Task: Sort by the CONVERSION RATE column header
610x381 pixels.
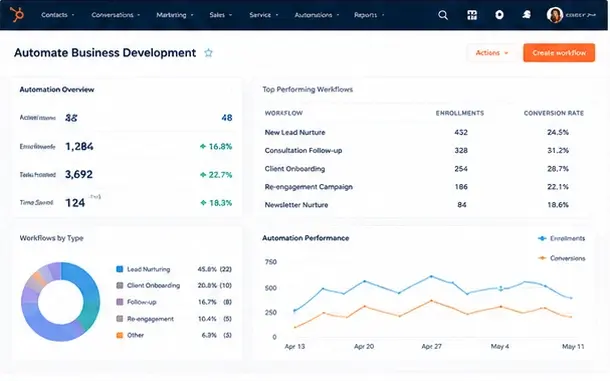Action: click(x=554, y=113)
